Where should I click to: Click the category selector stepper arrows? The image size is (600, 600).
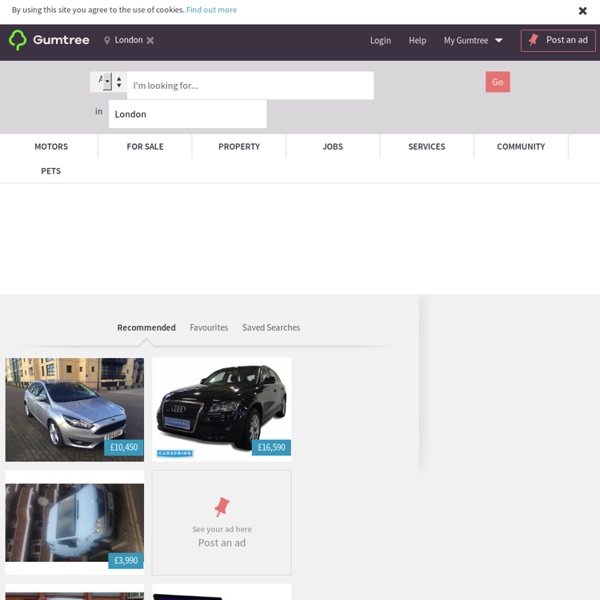pos(119,82)
